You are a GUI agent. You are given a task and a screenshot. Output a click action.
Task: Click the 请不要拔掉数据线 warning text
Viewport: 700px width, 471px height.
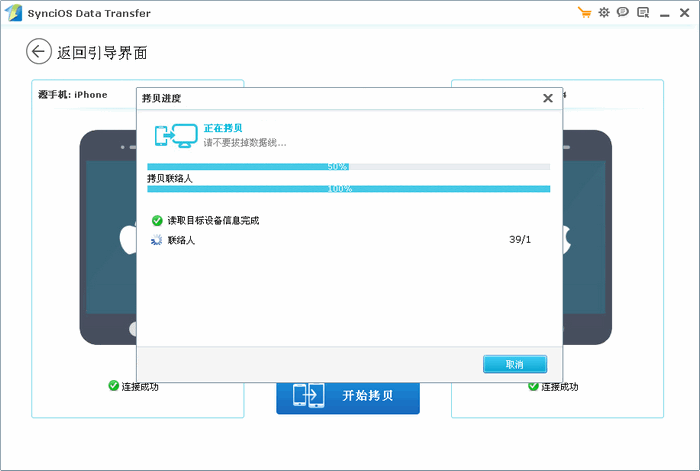245,143
